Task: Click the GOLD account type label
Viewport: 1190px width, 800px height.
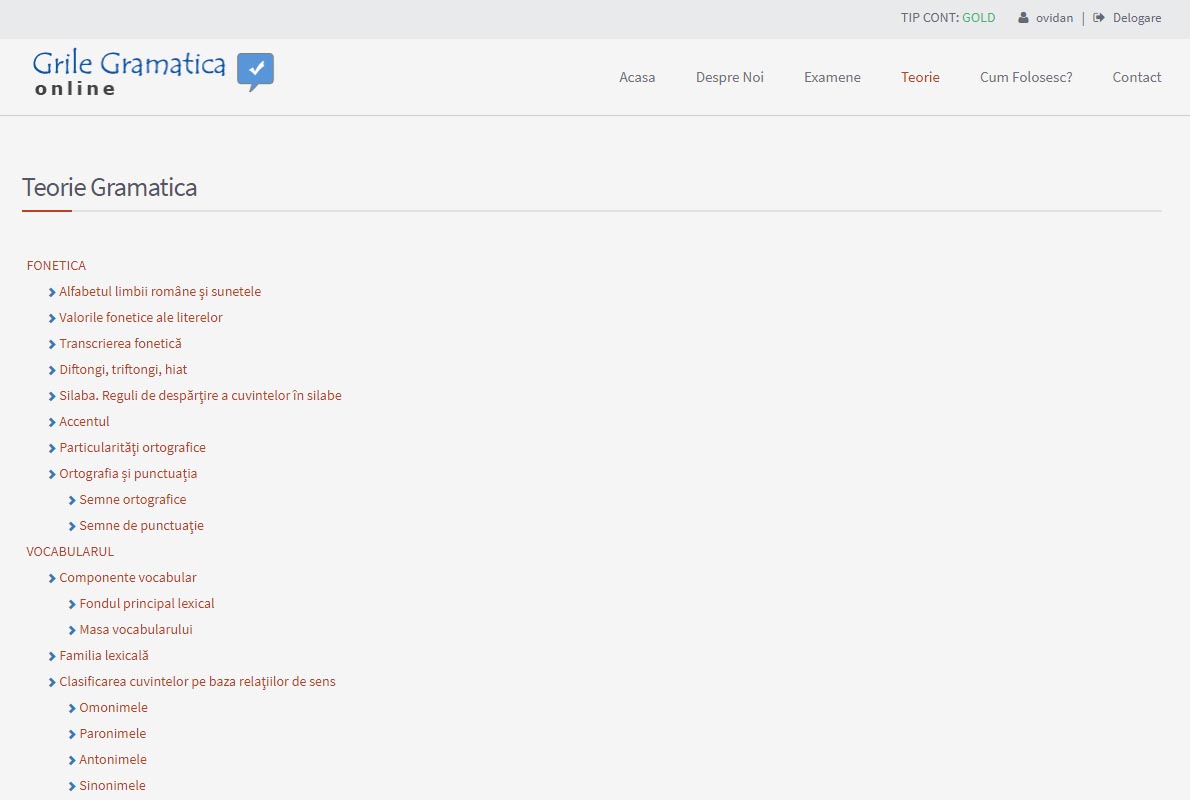Action: click(978, 18)
